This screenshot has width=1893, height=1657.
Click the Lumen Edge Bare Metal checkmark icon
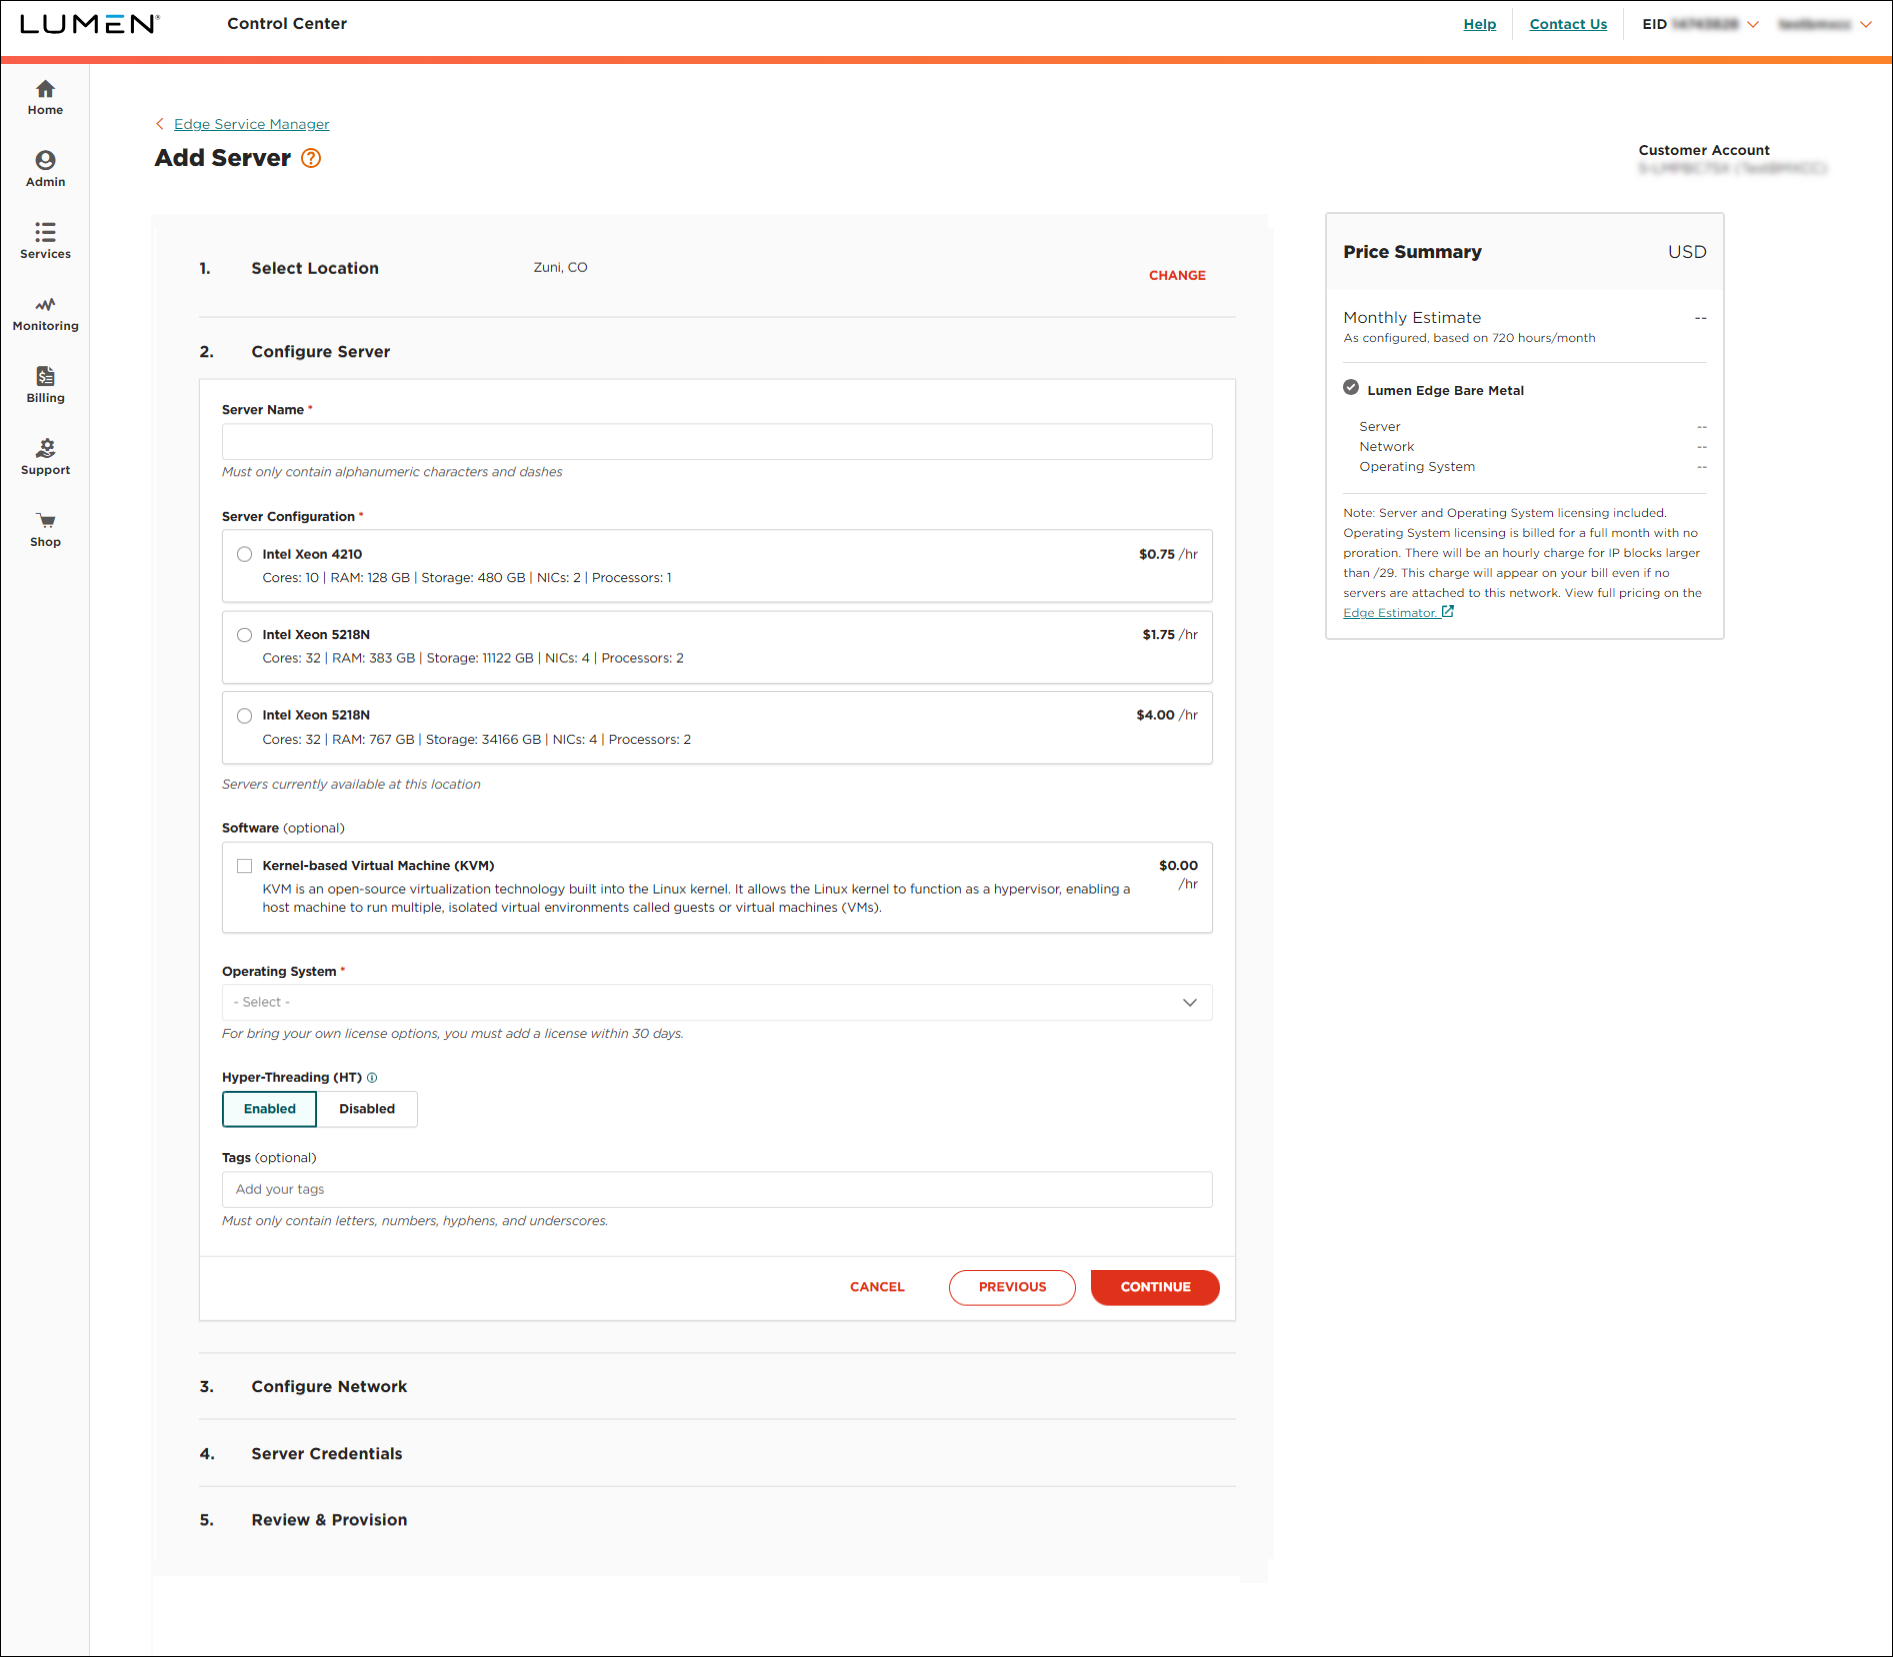click(1351, 388)
